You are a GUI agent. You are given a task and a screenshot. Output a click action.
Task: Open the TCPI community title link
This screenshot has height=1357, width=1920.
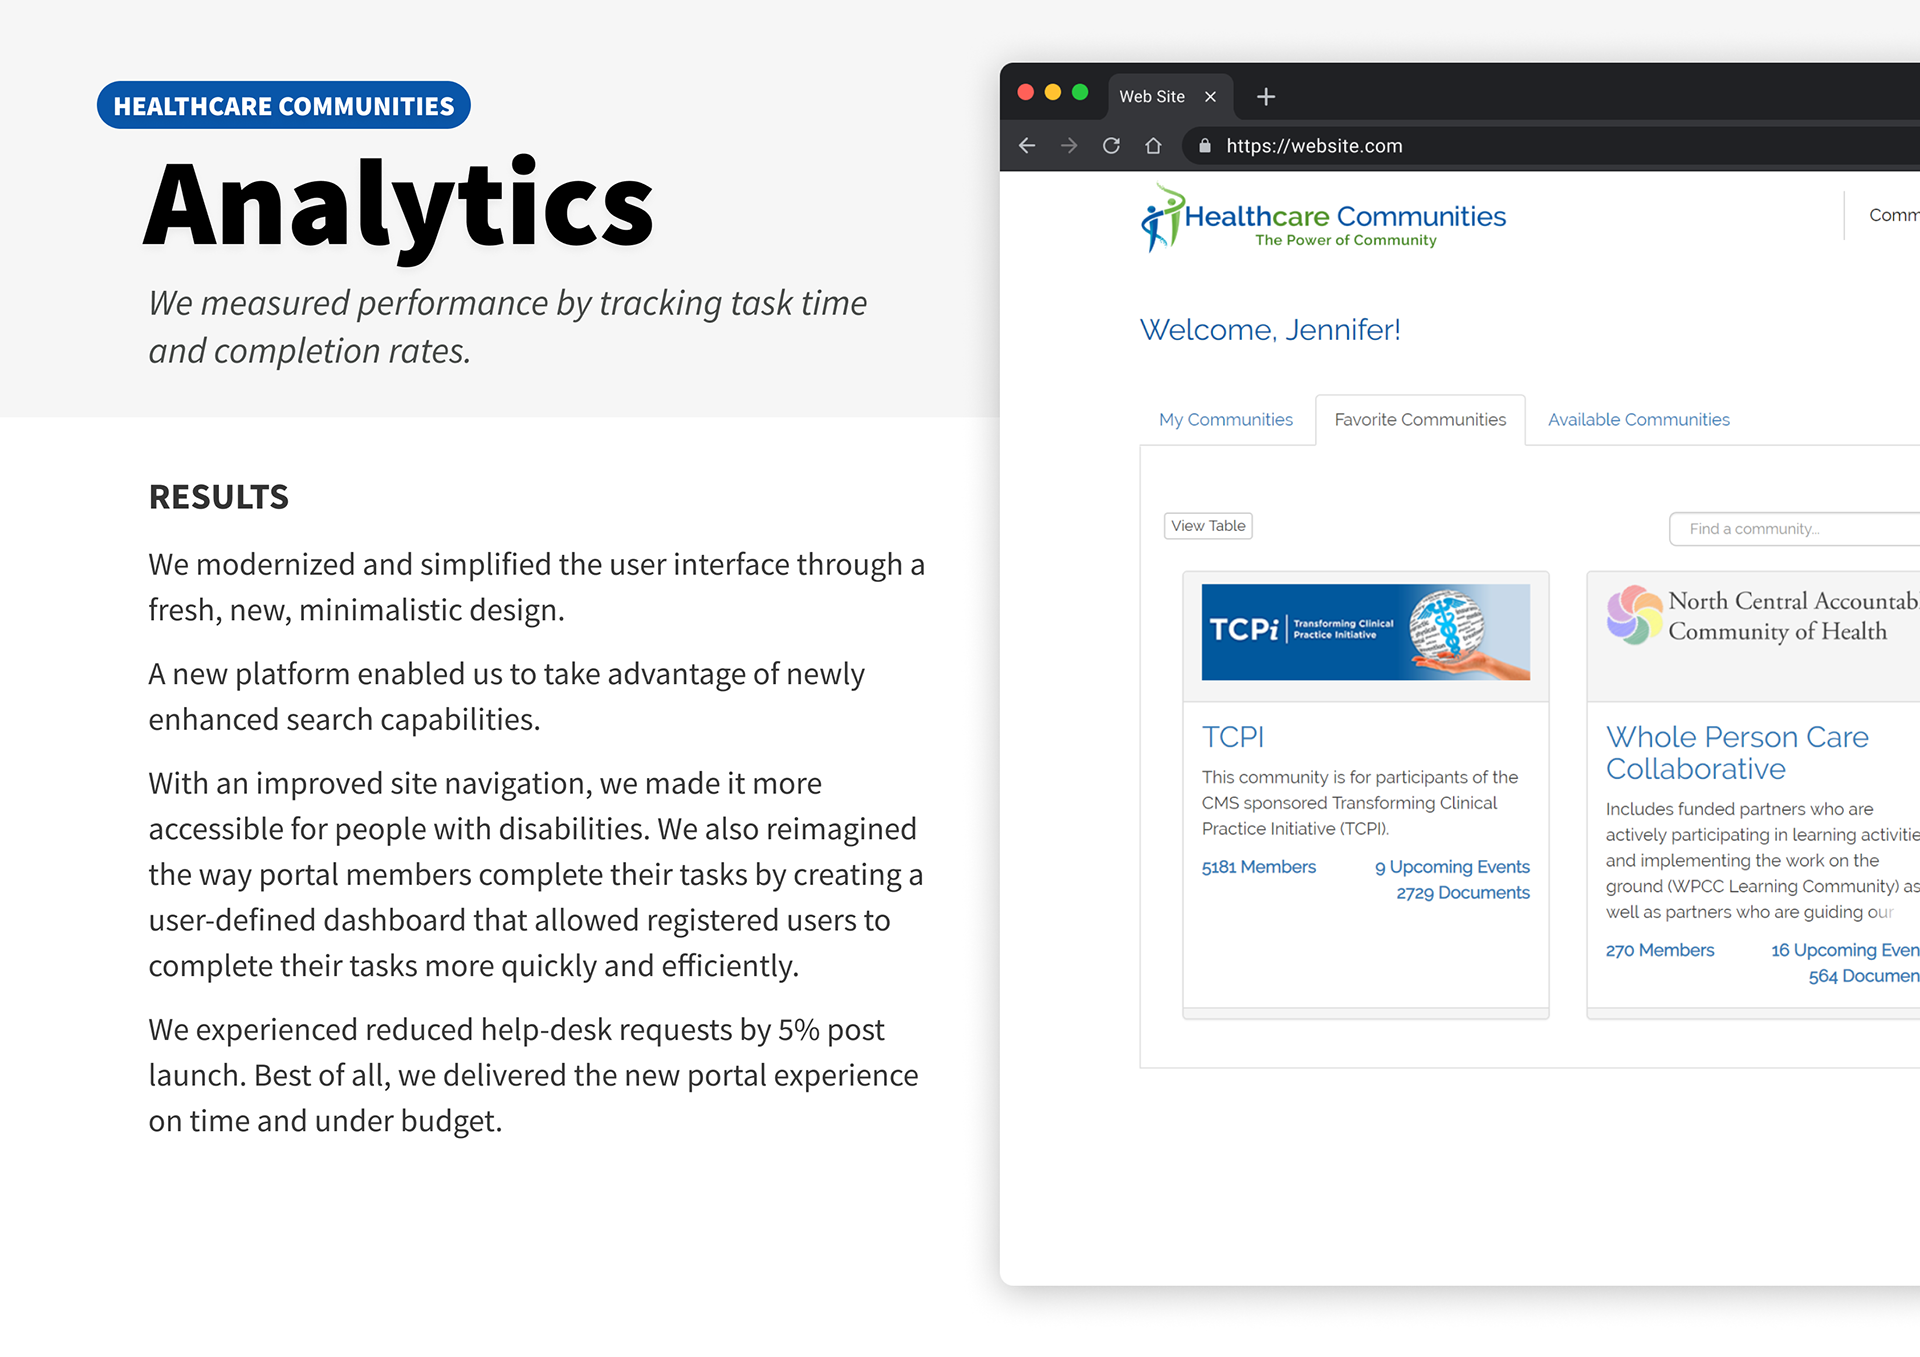[x=1232, y=737]
